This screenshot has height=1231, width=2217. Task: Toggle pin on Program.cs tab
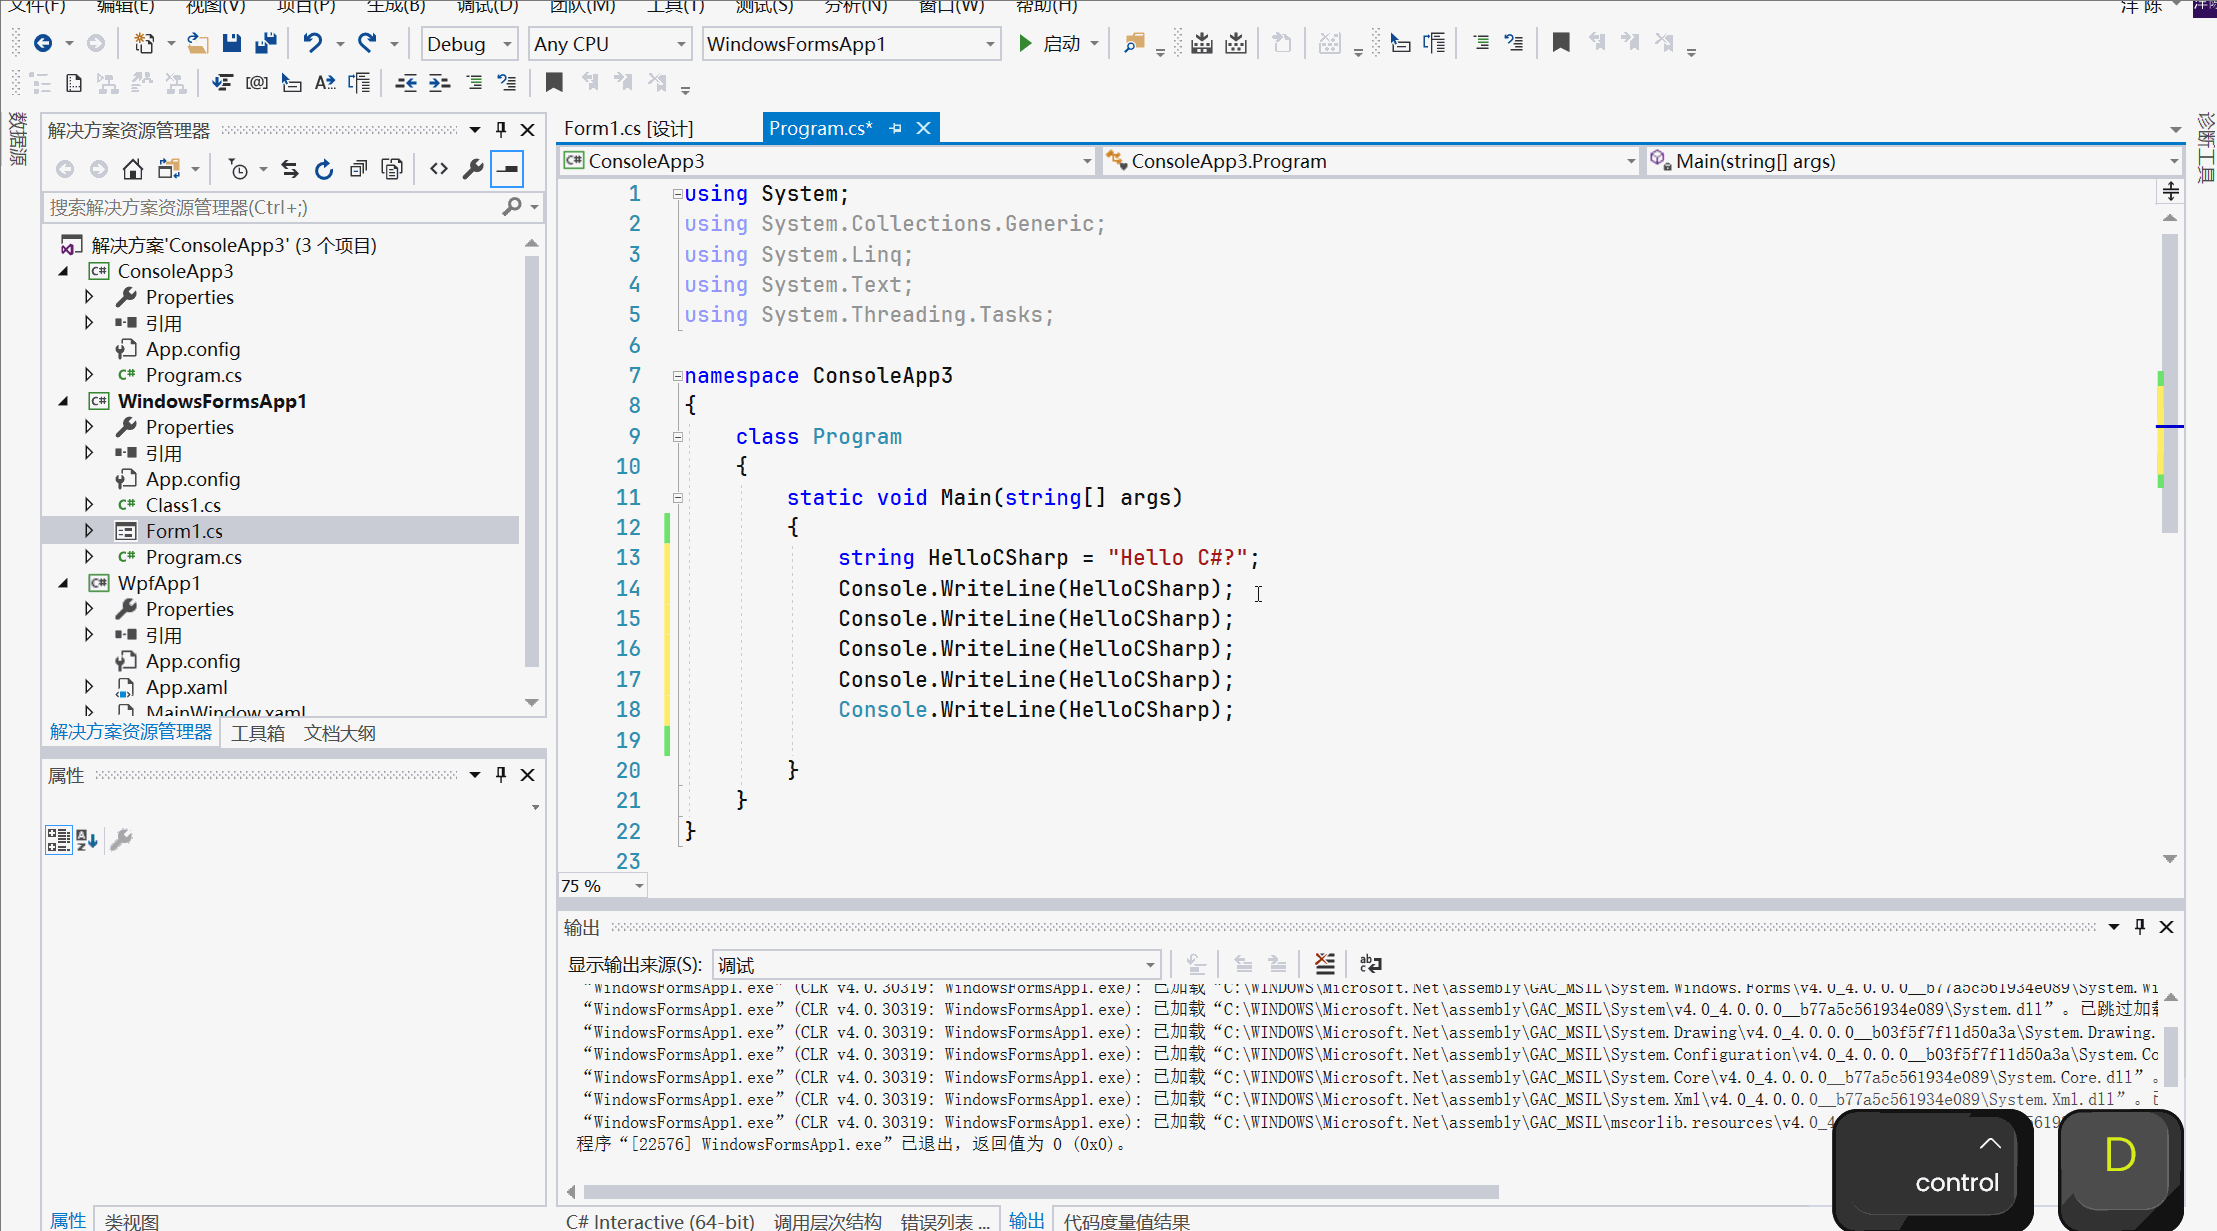click(896, 128)
